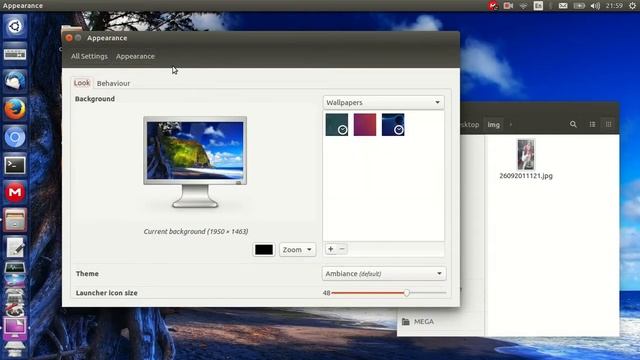Viewport: 640px width, 360px height.
Task: Open the network wifi indicator
Action: pos(523,6)
